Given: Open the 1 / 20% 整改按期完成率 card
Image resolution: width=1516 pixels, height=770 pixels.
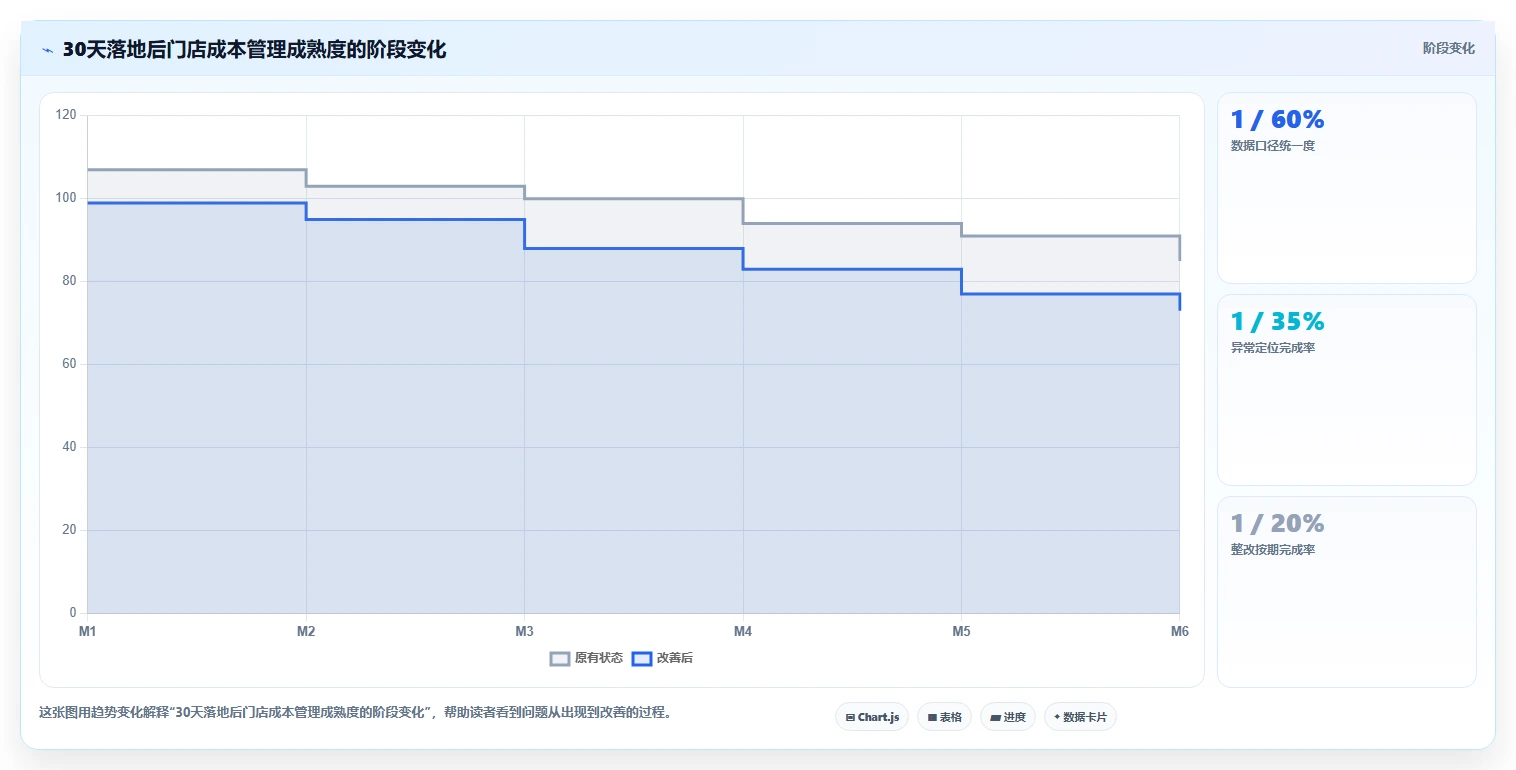Looking at the screenshot, I should pyautogui.click(x=1346, y=592).
